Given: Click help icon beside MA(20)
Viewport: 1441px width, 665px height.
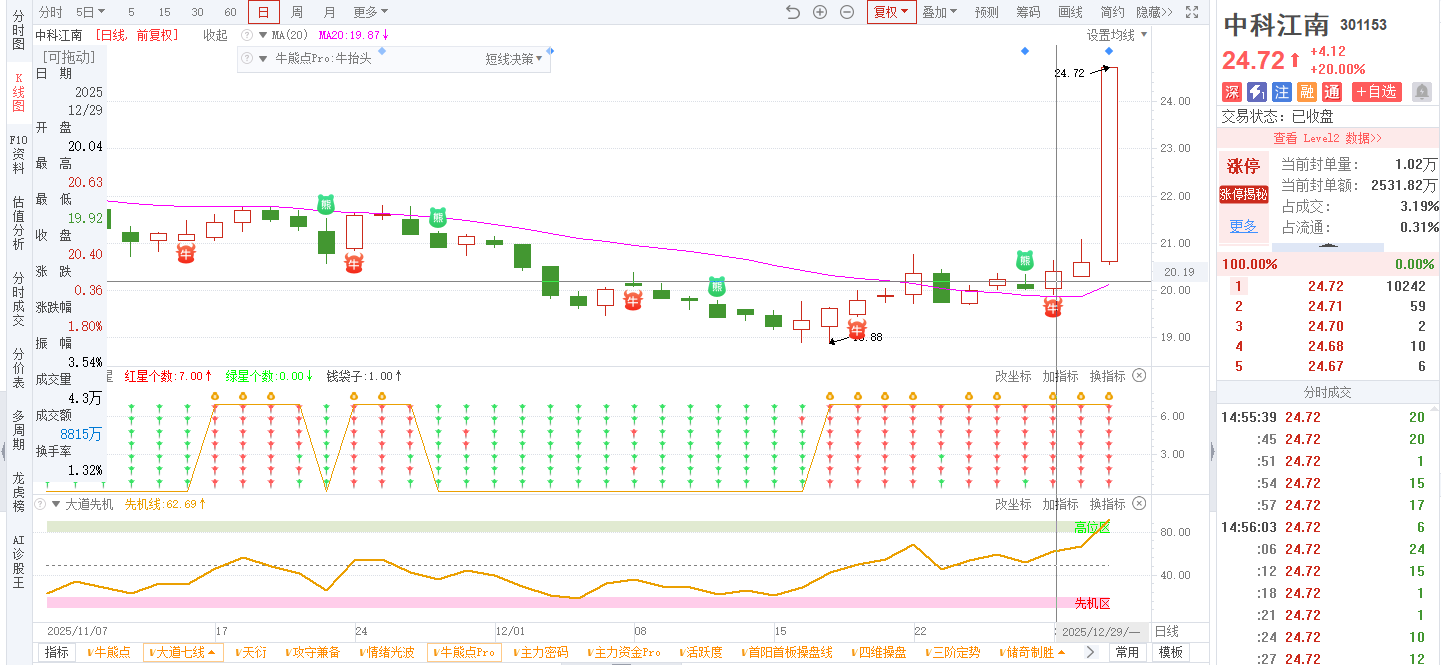Looking at the screenshot, I should click(246, 34).
